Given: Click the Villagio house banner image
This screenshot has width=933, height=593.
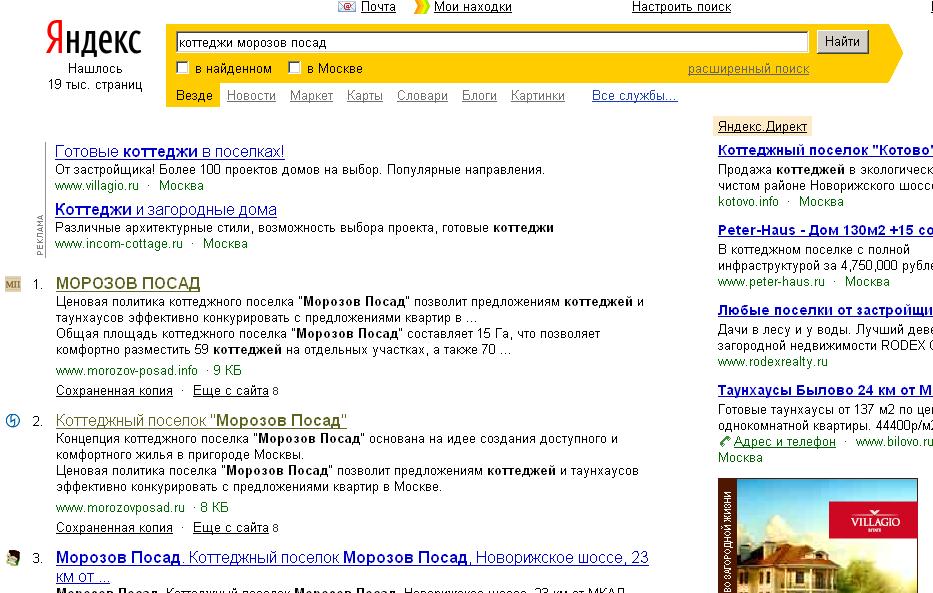Looking at the screenshot, I should [818, 535].
